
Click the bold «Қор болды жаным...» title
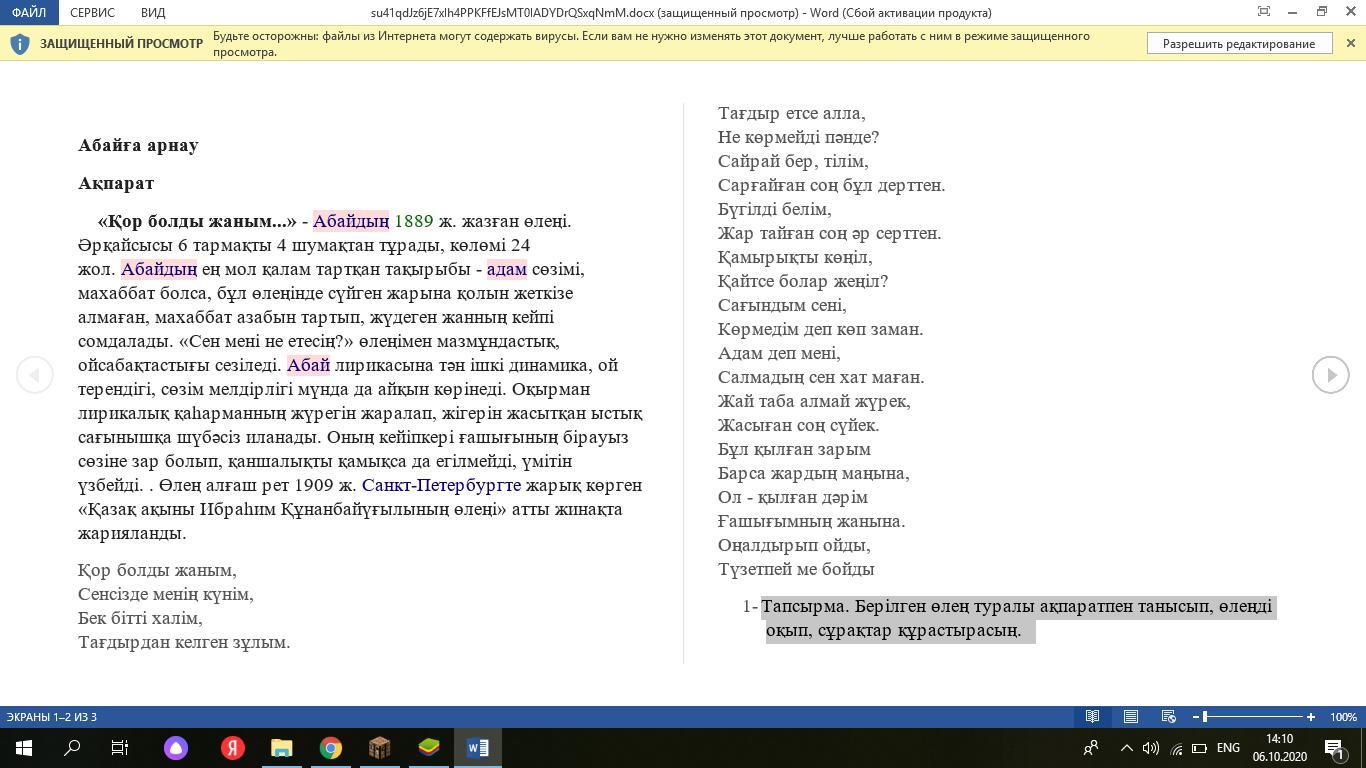click(197, 221)
